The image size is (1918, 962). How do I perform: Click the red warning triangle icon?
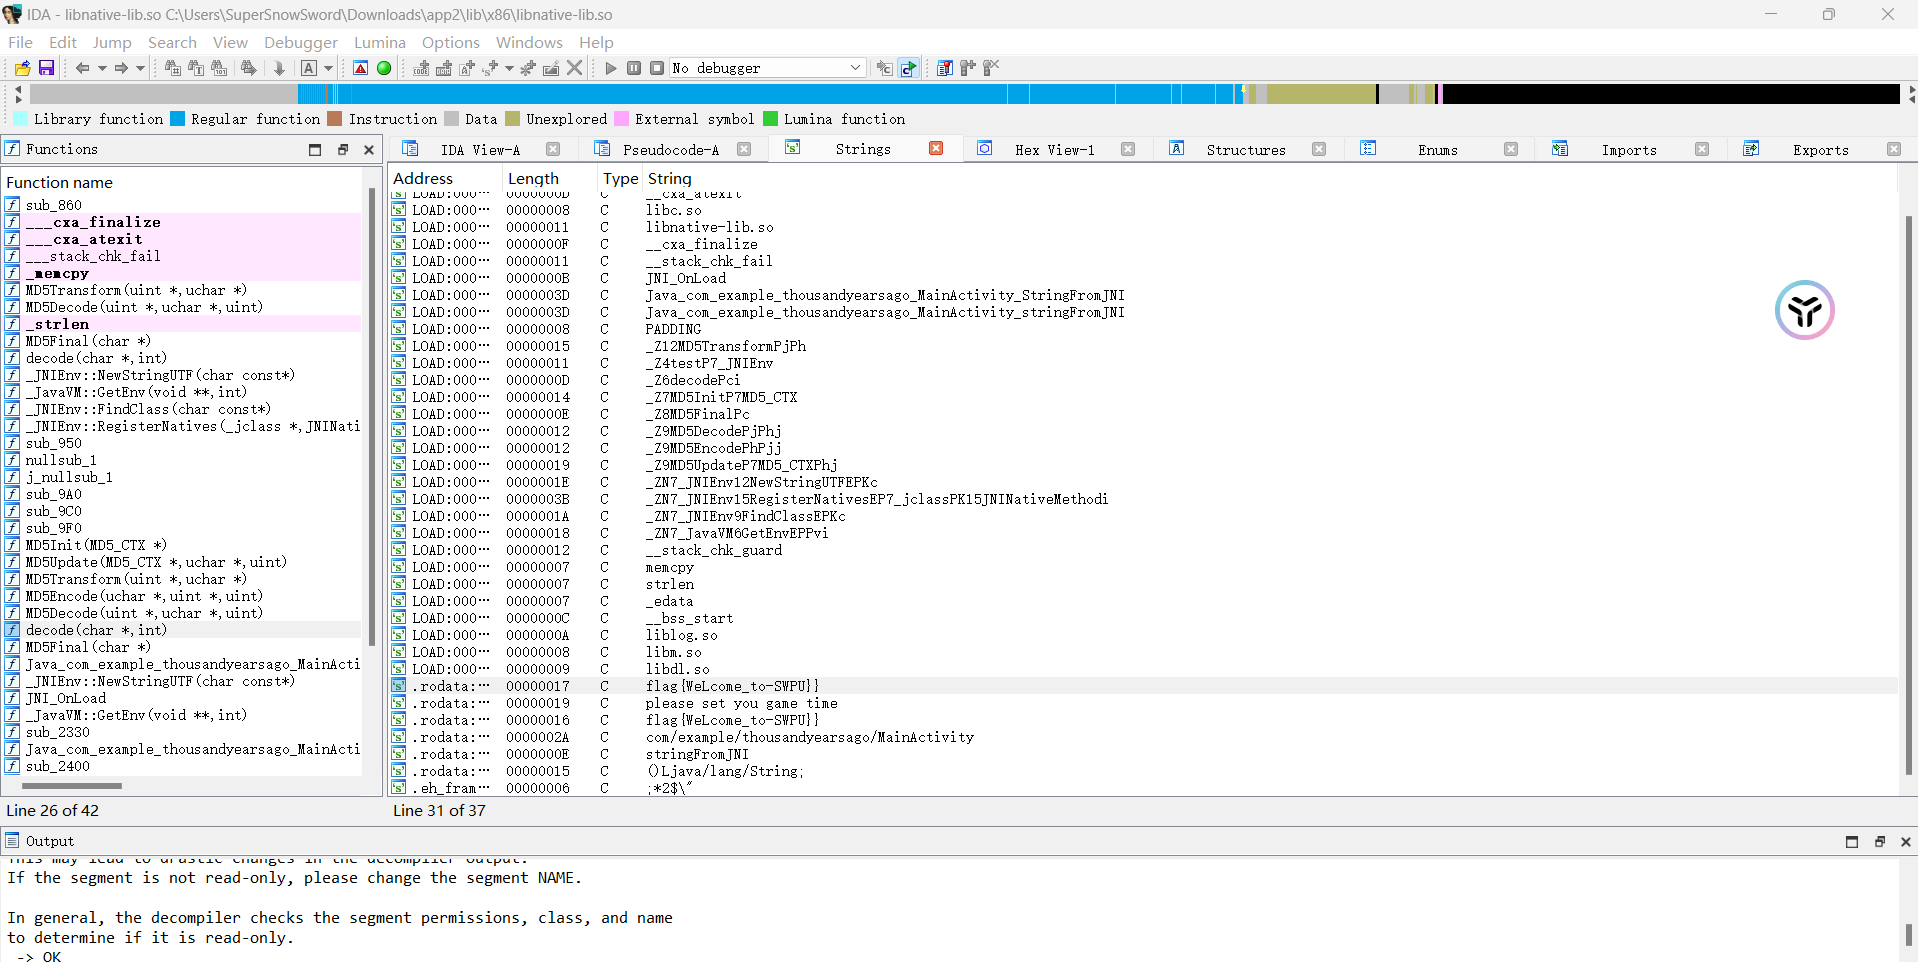coord(361,68)
